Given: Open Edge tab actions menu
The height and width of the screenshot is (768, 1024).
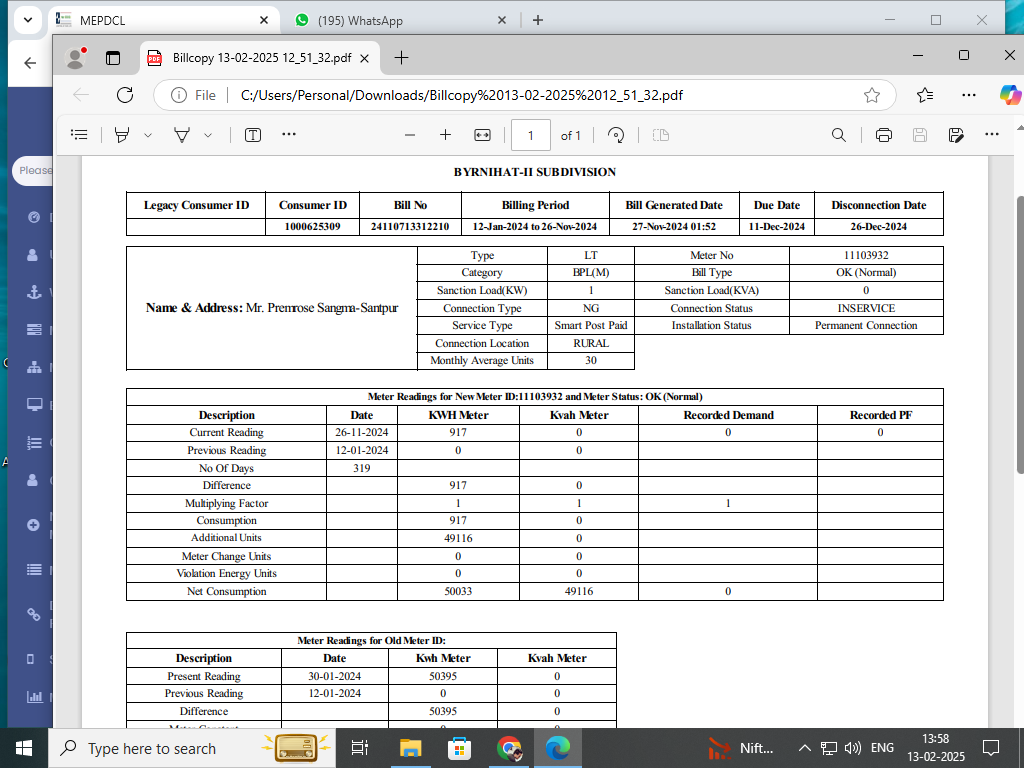Looking at the screenshot, I should (x=113, y=58).
